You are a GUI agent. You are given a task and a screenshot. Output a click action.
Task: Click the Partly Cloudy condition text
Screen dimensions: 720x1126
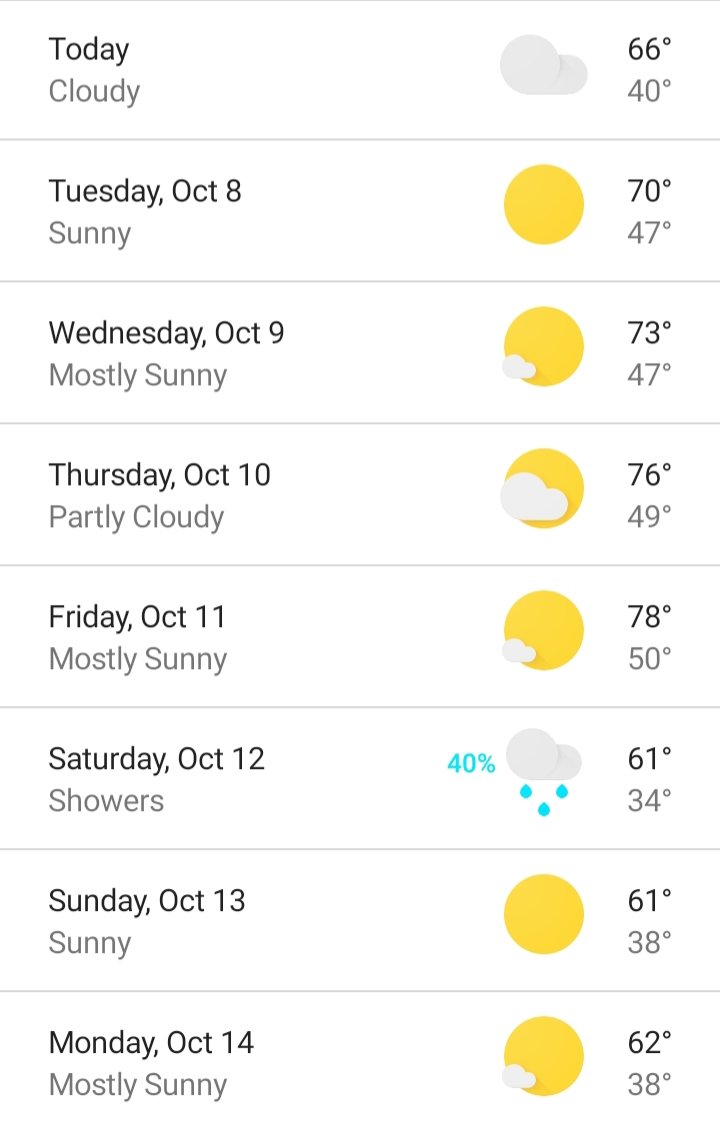(136, 518)
